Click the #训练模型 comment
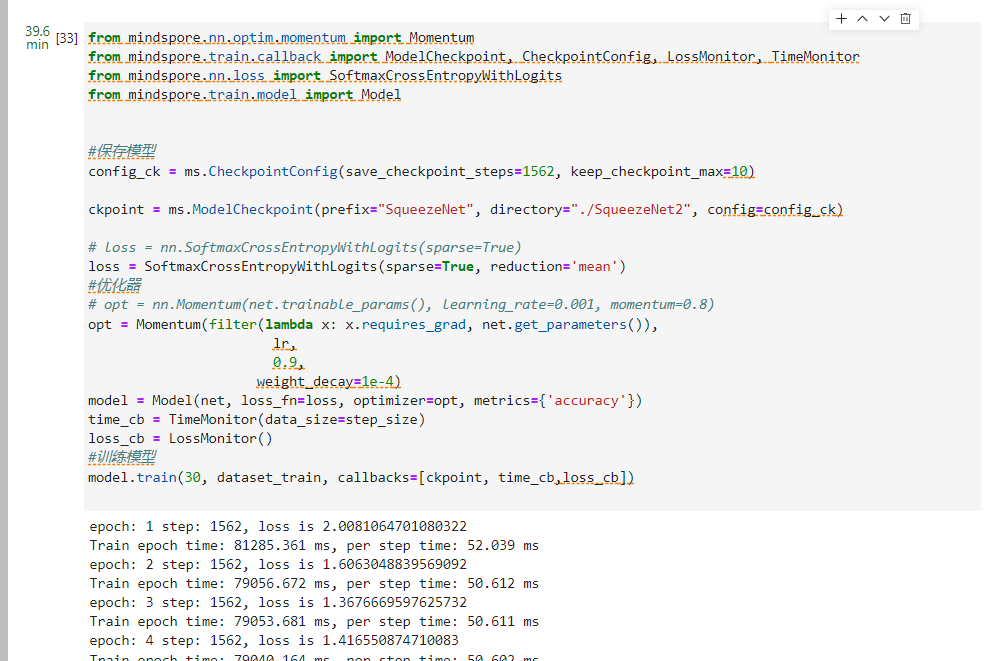 pyautogui.click(x=122, y=457)
